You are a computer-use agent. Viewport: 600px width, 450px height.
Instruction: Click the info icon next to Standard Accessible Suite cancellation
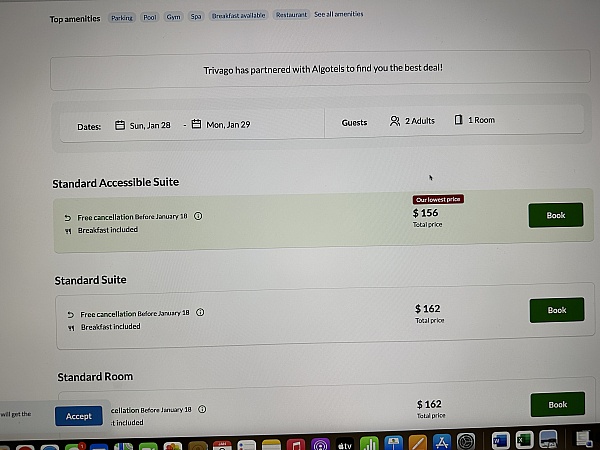click(198, 216)
